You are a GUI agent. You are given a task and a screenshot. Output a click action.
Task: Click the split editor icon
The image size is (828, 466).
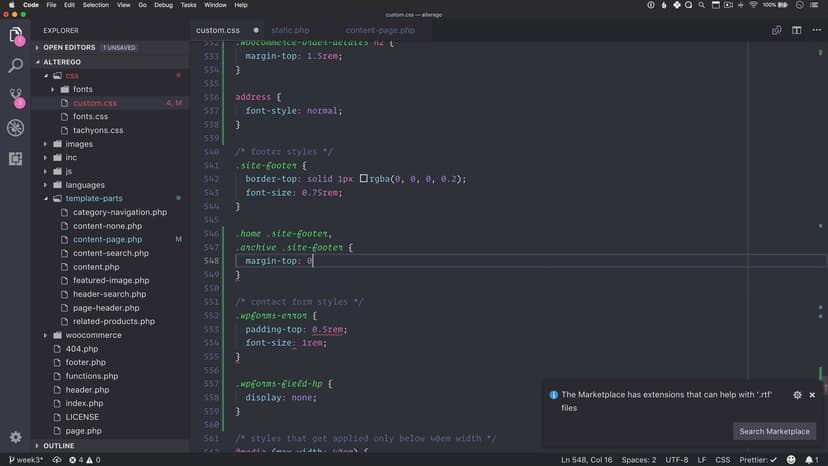796,31
